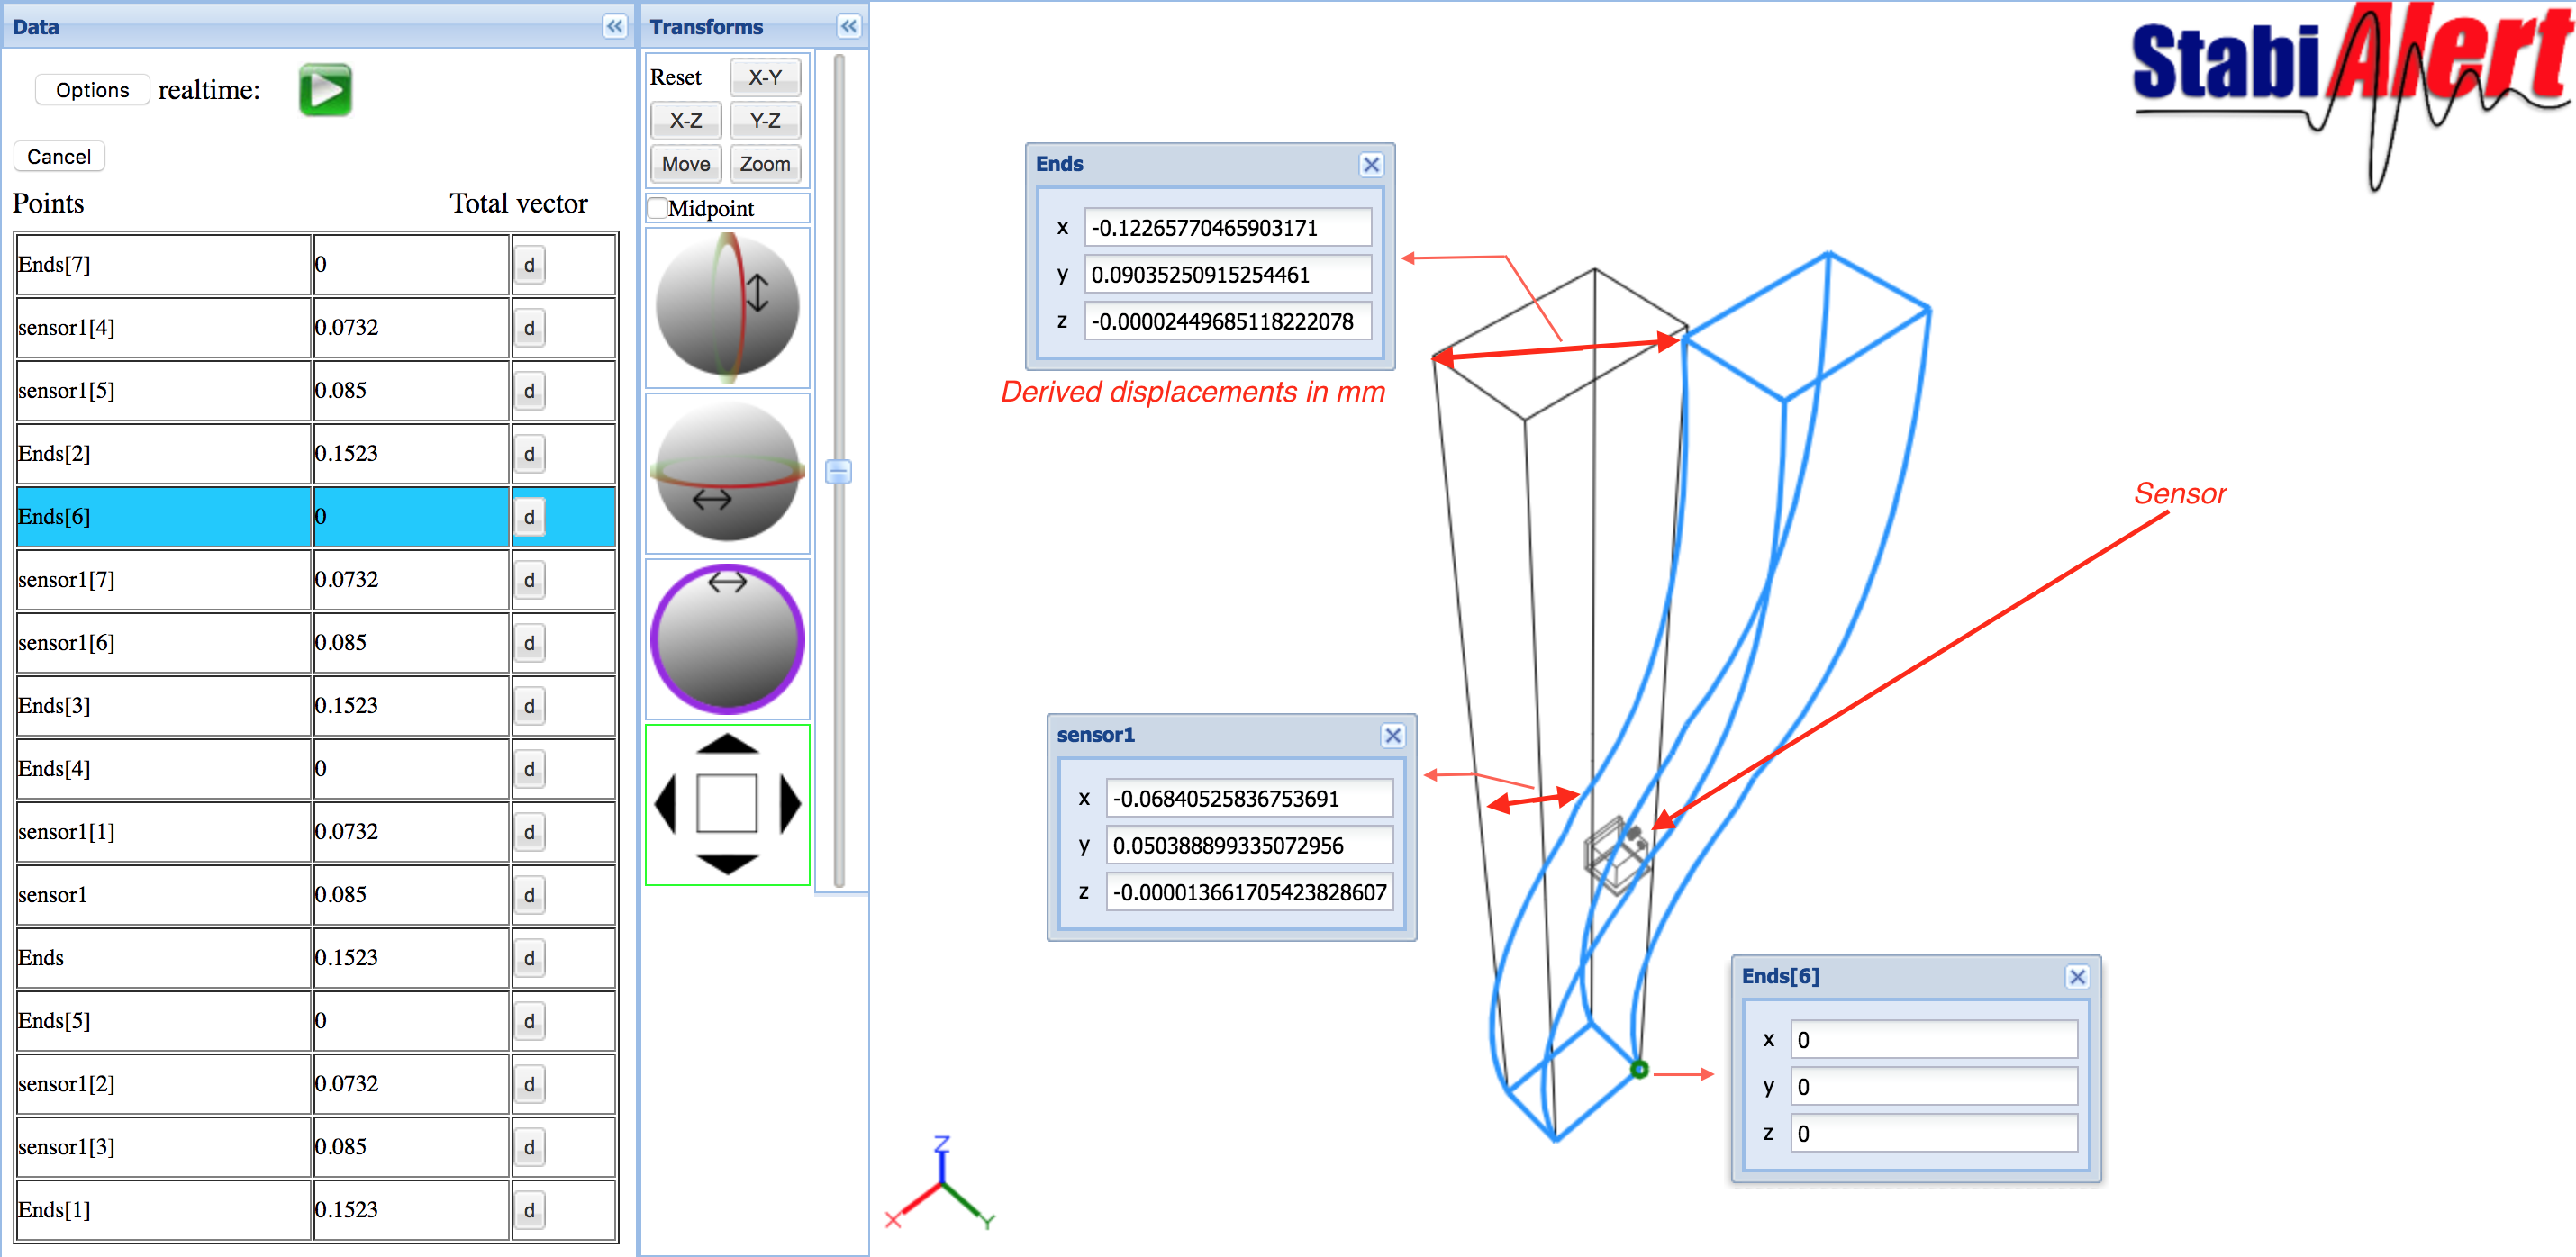Select the sensor1[4] point row
Viewport: 2576px width, 1257px height.
[x=316, y=328]
